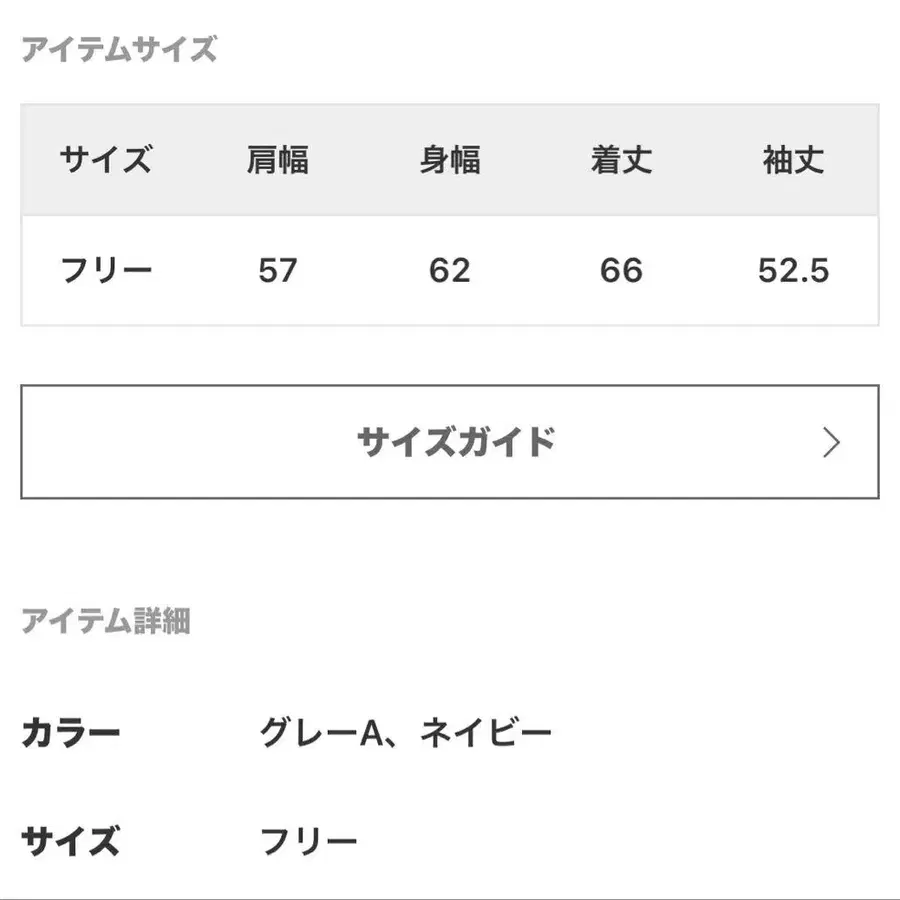This screenshot has width=900, height=900.
Task: Click the body width value 62
Action: point(449,271)
